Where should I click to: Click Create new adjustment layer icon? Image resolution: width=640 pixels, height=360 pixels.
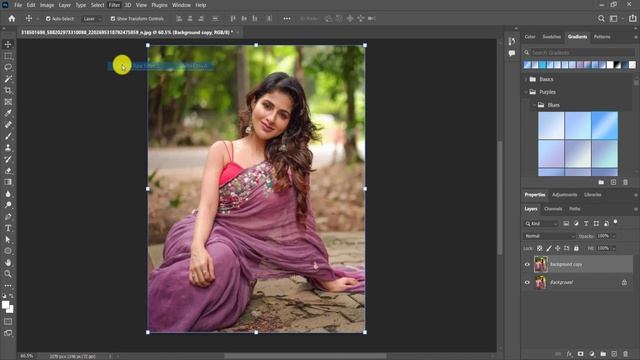(592, 354)
